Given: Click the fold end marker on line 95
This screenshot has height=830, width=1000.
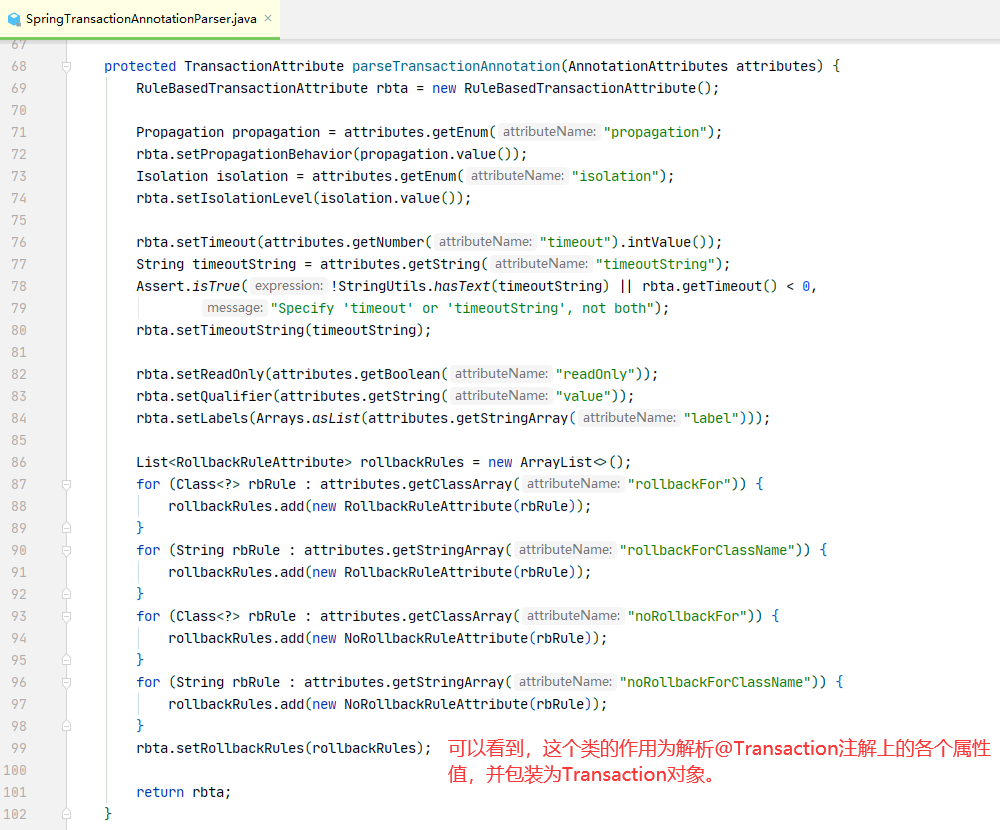Looking at the screenshot, I should tap(66, 660).
